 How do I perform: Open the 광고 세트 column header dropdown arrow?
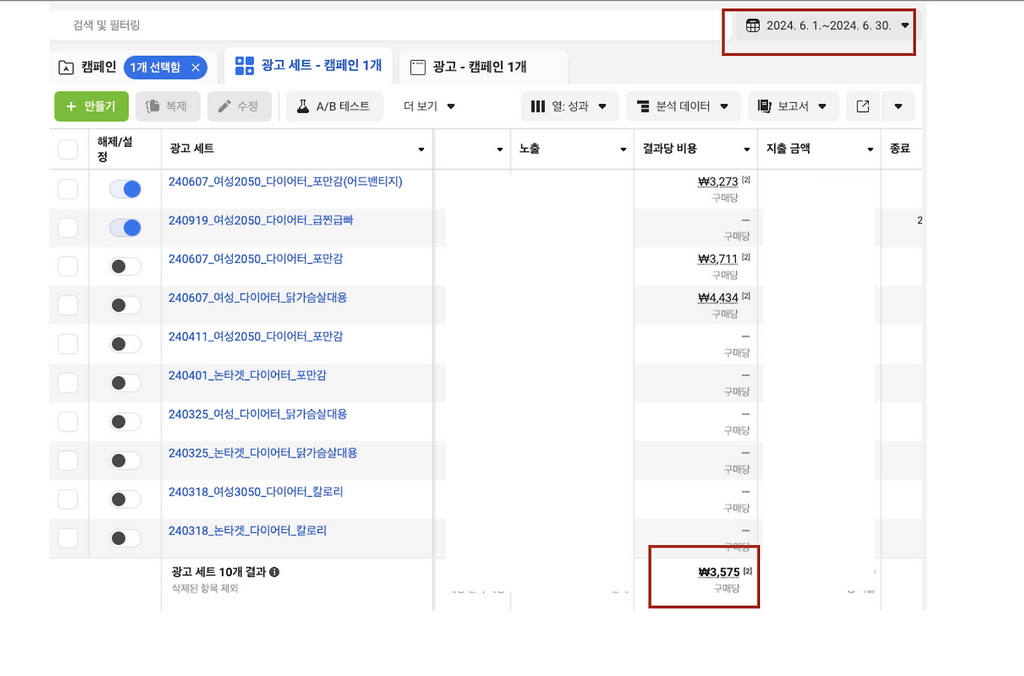(421, 150)
